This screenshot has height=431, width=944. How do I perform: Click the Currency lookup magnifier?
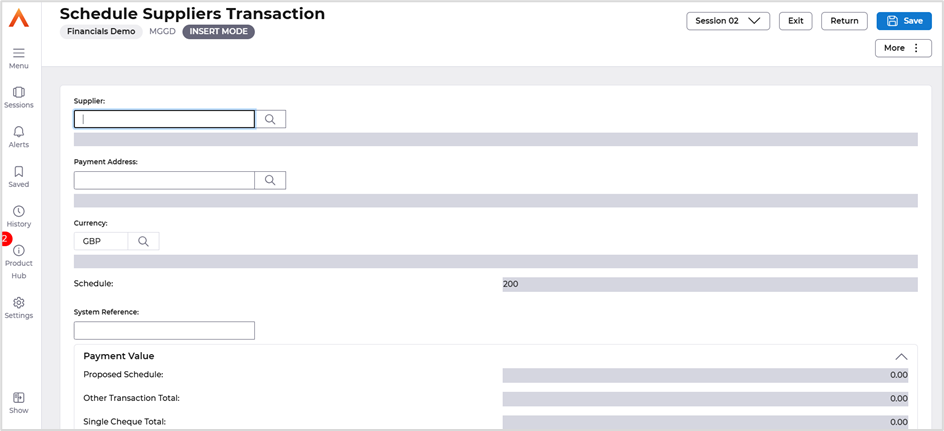143,241
